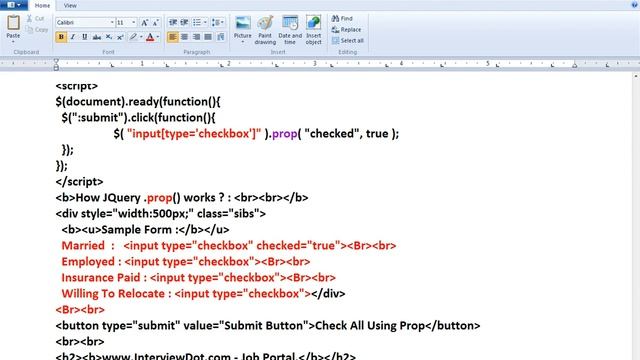Align text right
The image size is (640, 360).
point(196,37)
